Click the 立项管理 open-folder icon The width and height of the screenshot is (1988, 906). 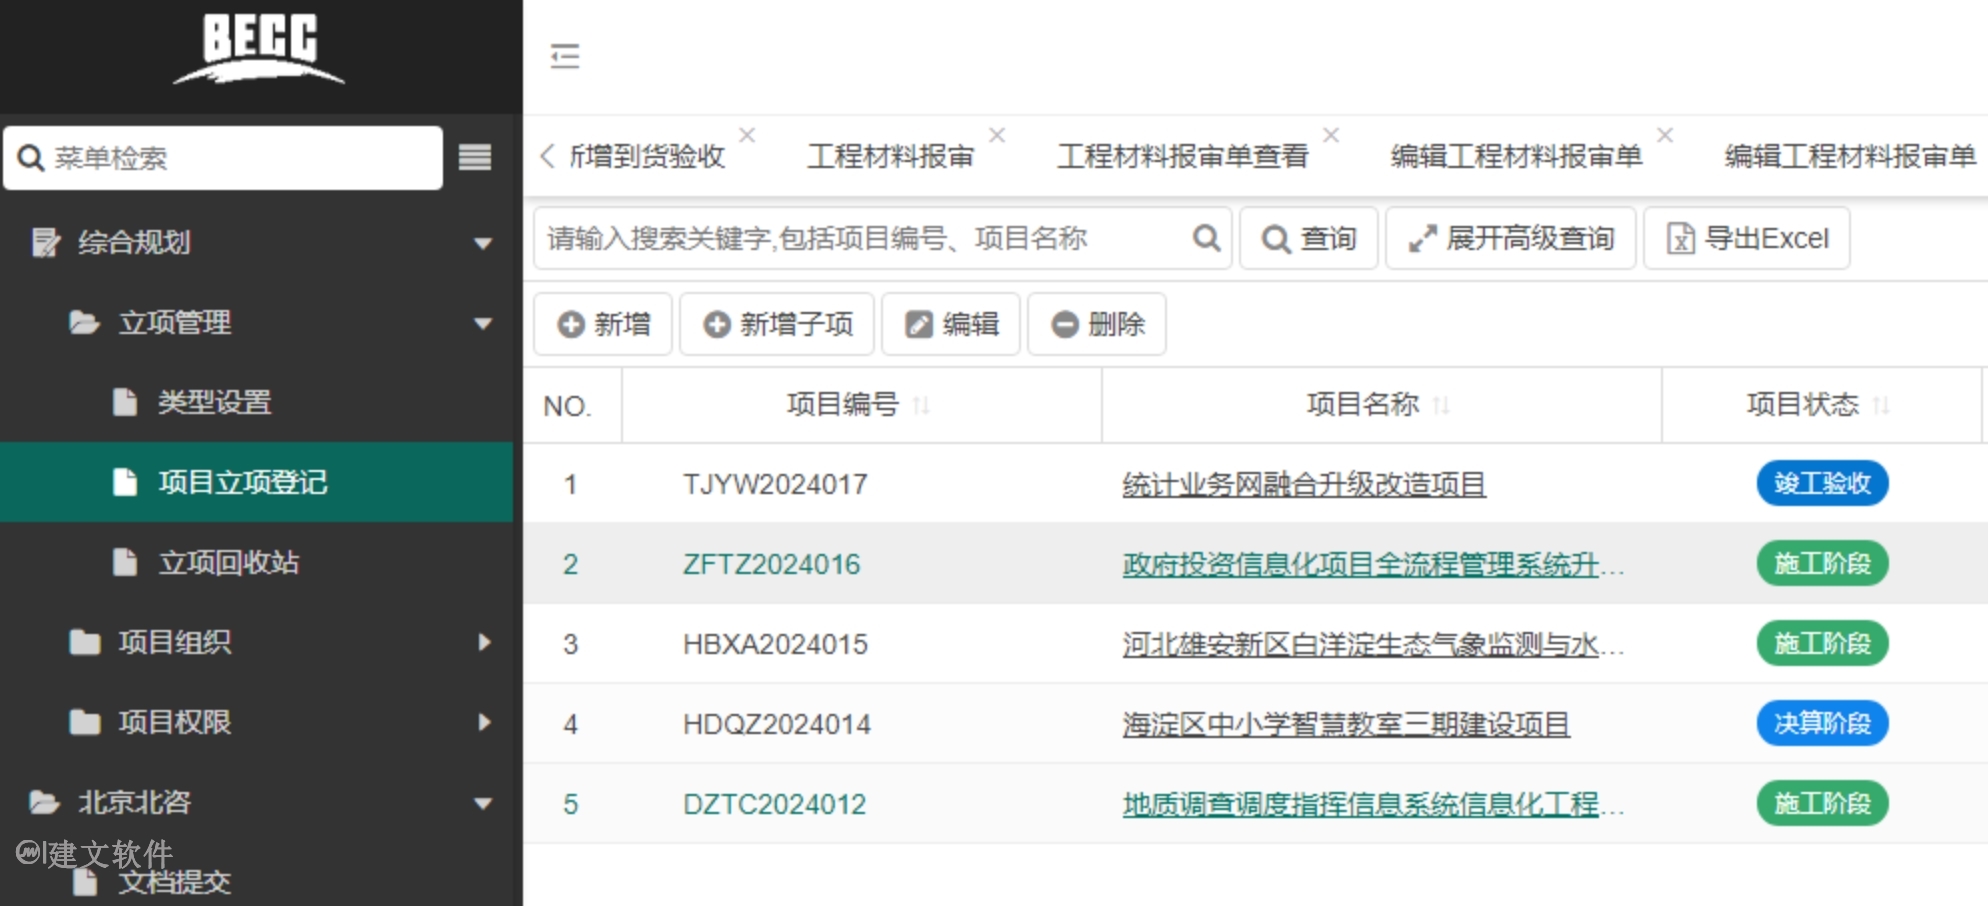[x=84, y=322]
